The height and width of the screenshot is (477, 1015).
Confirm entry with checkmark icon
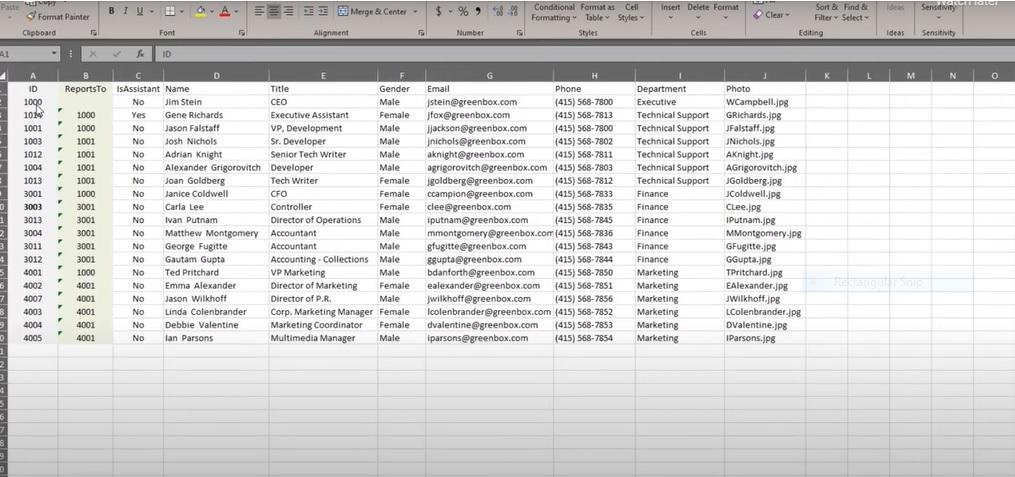coord(117,54)
